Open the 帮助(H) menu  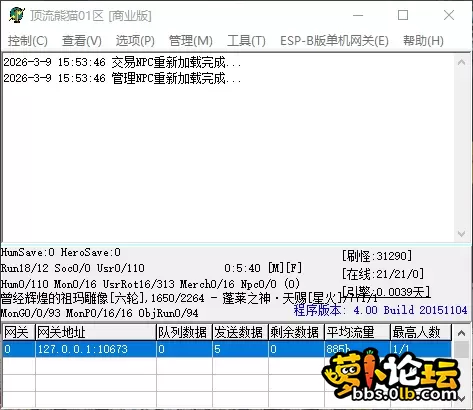tap(423, 41)
